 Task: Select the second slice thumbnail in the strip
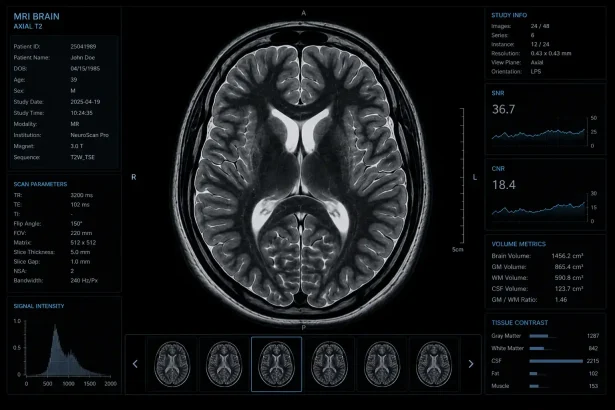(x=224, y=364)
